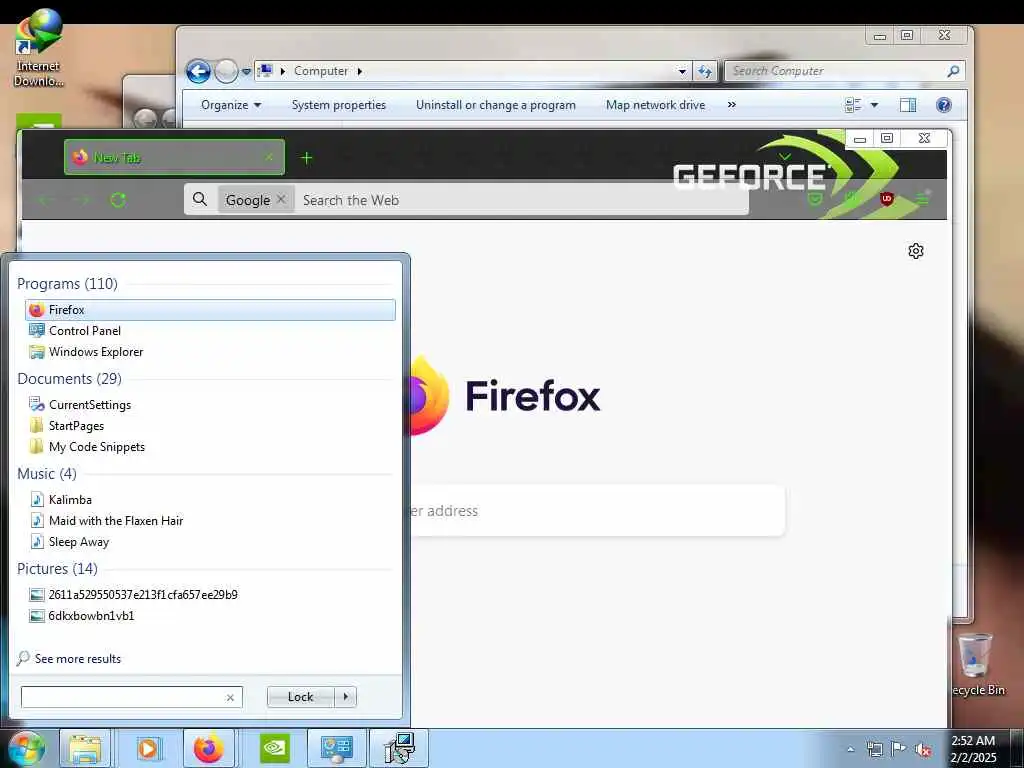This screenshot has width=1024, height=768.
Task: Open the Firefox shield icon in toolbar
Action: [814, 199]
